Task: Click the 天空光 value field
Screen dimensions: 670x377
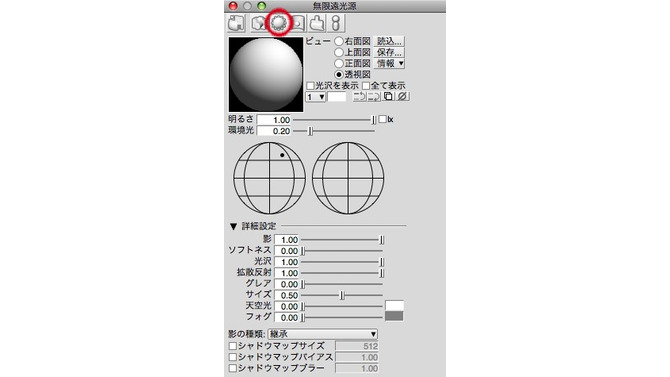Action: pyautogui.click(x=286, y=307)
